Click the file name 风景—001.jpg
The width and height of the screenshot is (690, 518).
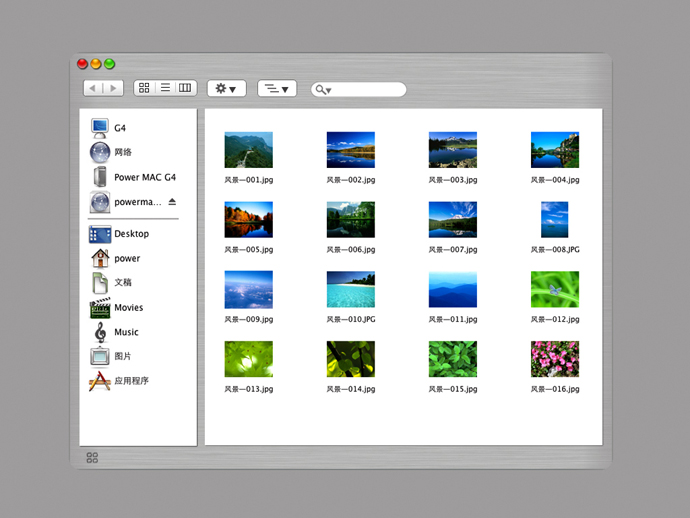point(249,180)
